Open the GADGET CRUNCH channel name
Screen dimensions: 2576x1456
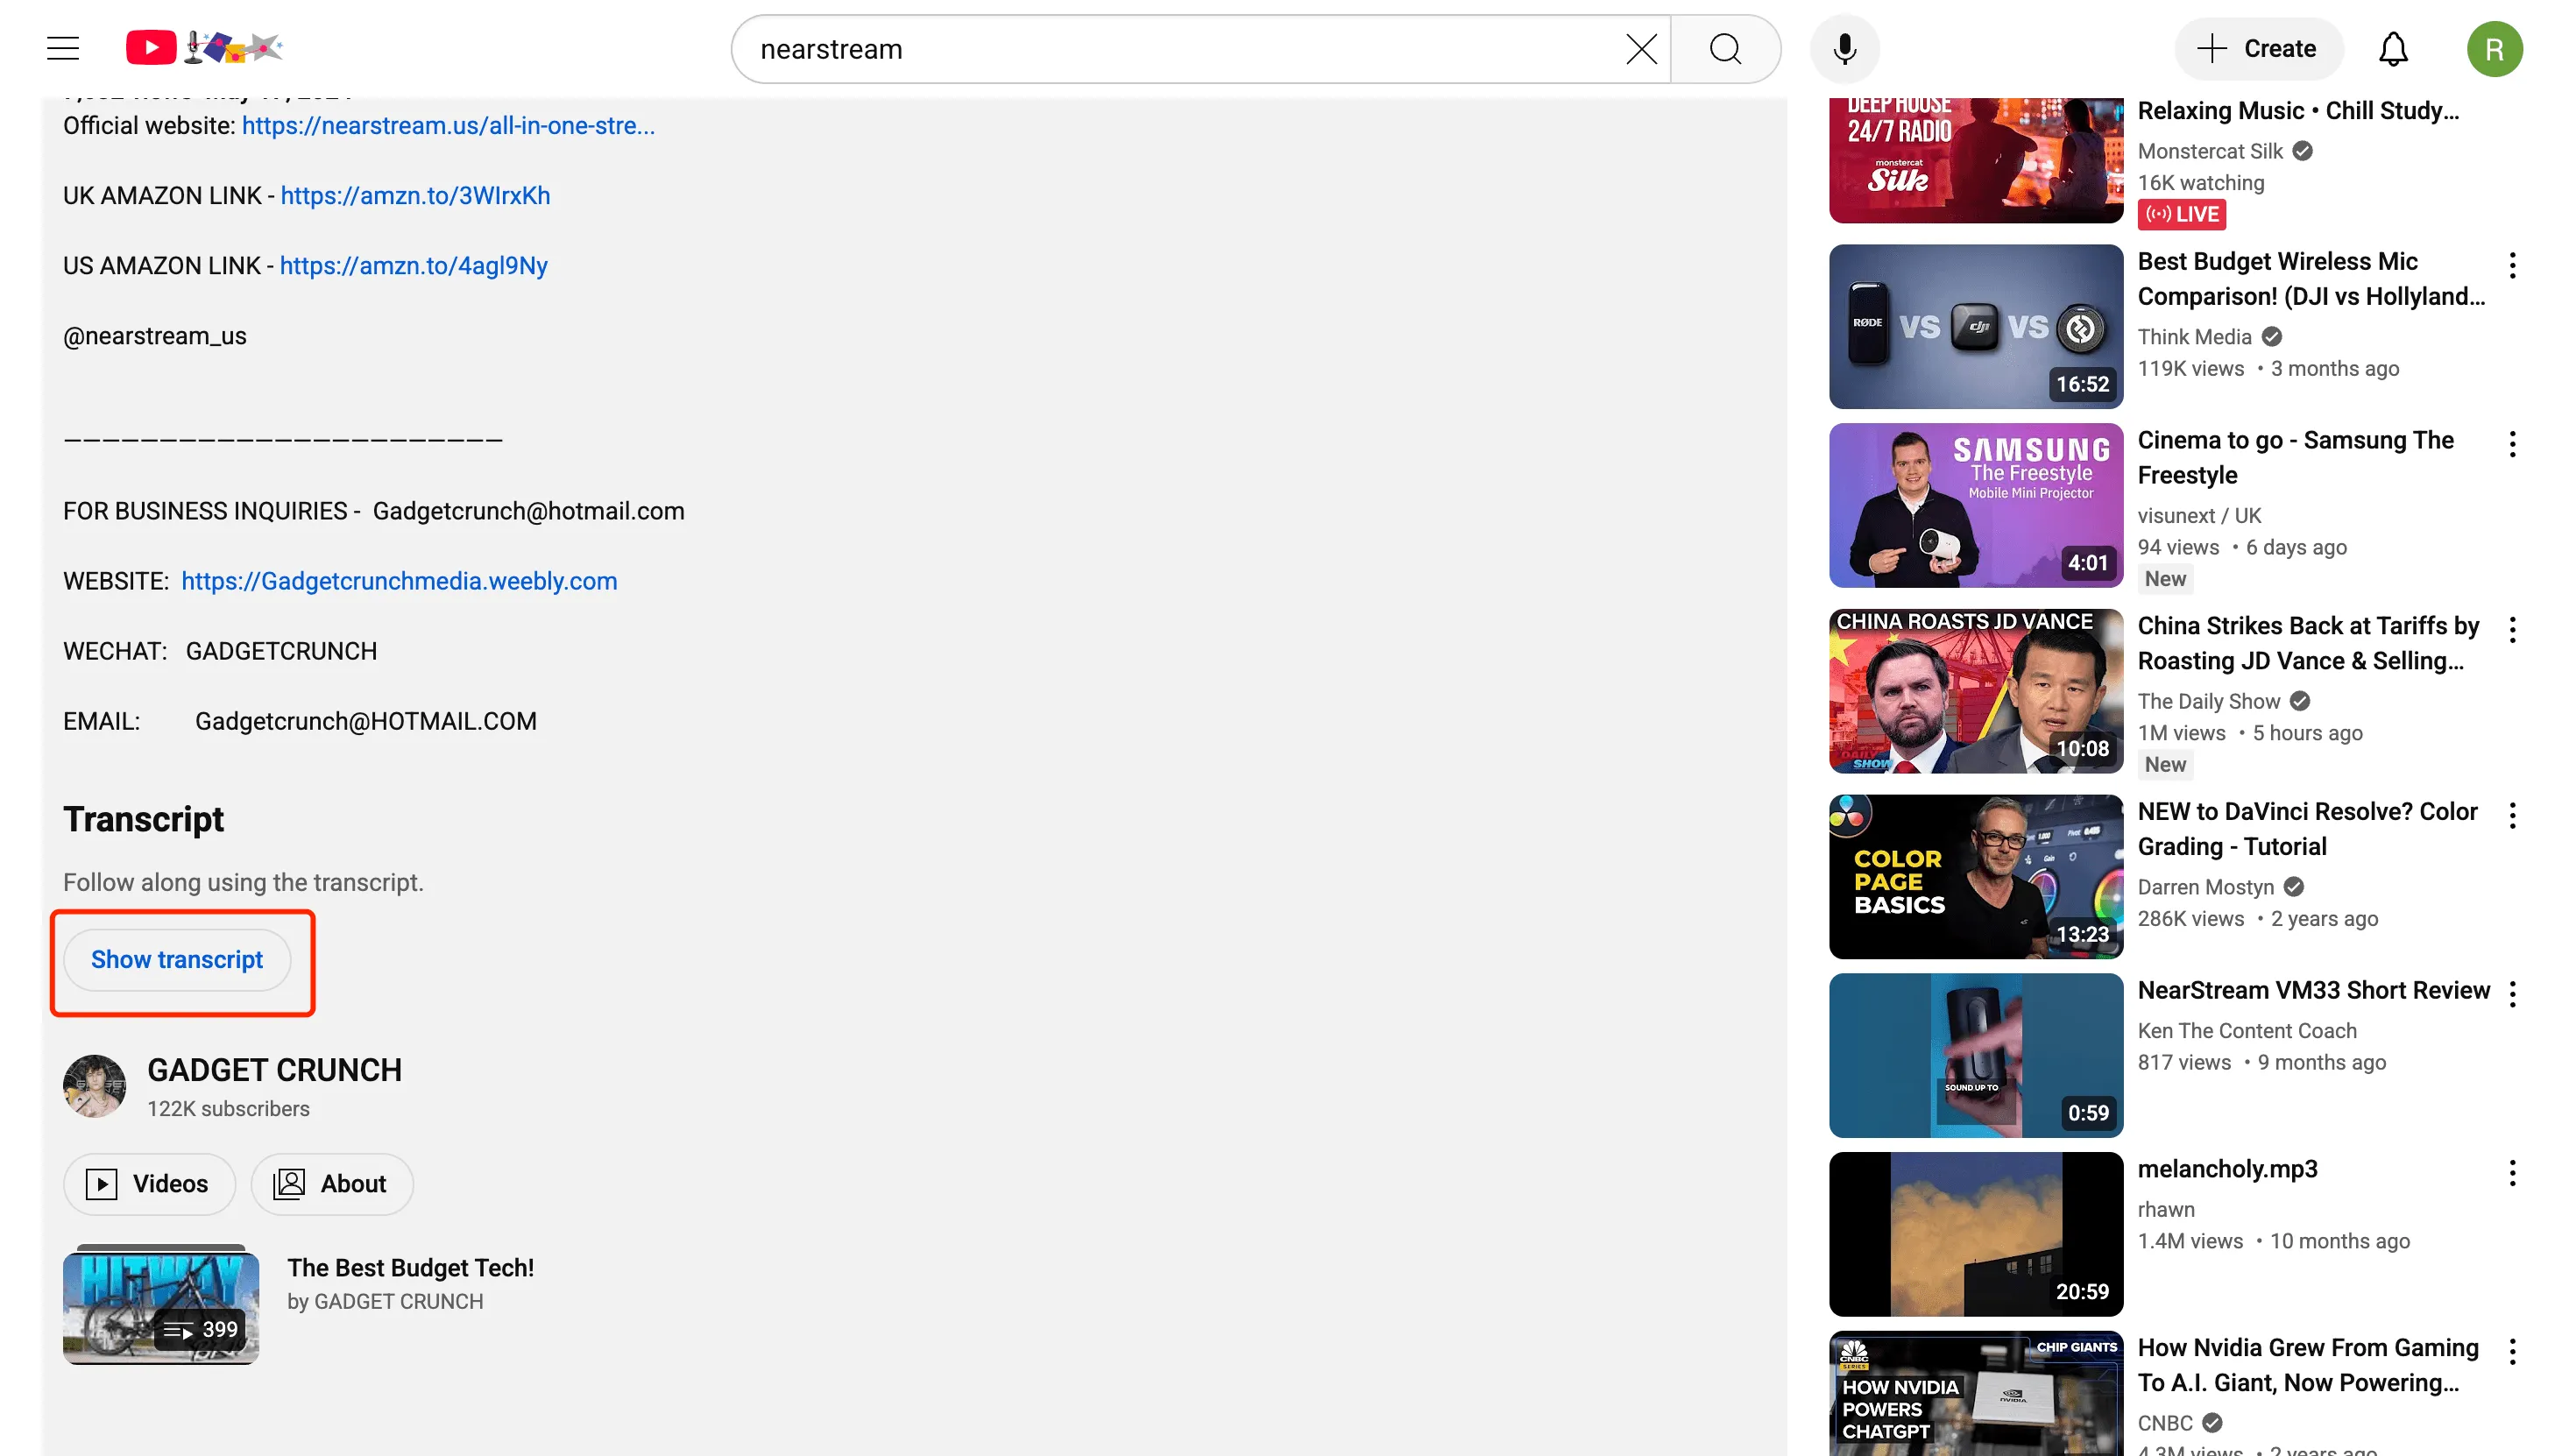pyautogui.click(x=274, y=1070)
